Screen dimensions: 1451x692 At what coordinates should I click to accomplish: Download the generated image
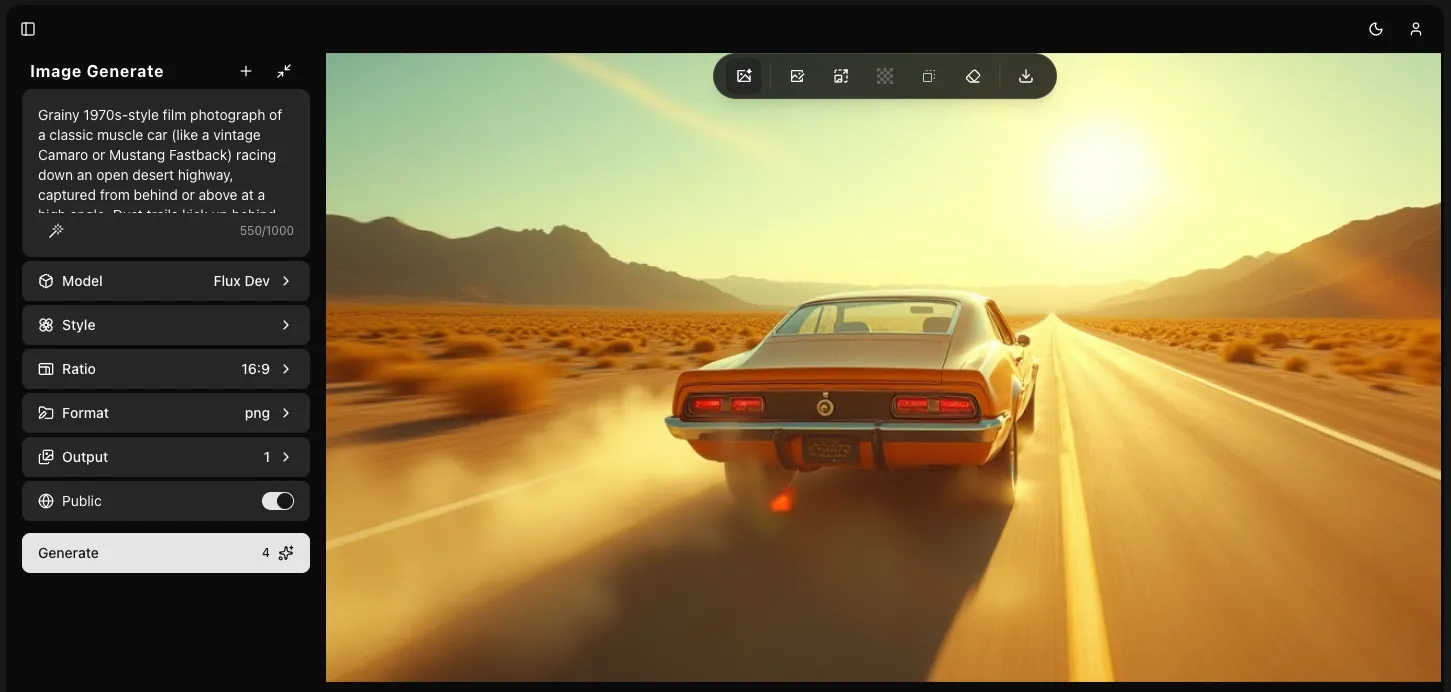1026,76
